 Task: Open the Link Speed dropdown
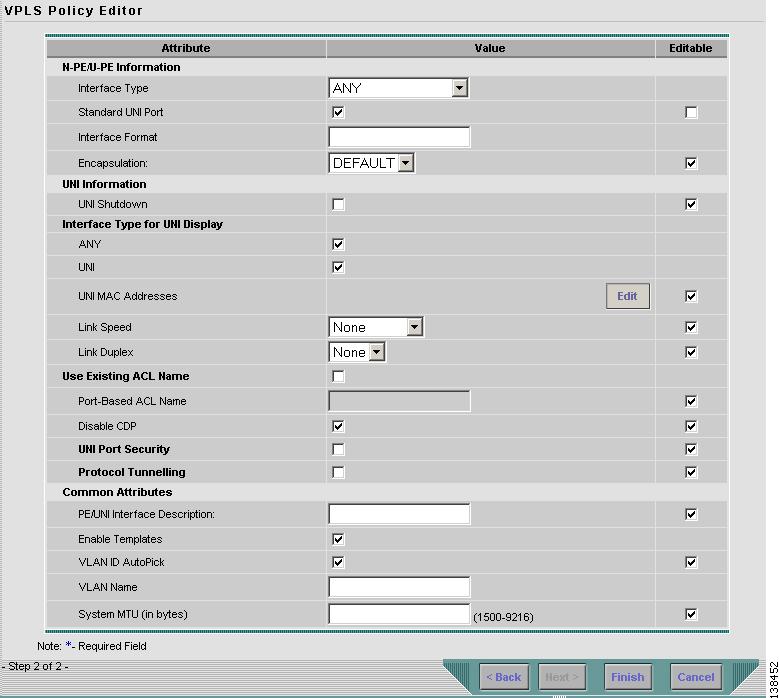point(376,327)
